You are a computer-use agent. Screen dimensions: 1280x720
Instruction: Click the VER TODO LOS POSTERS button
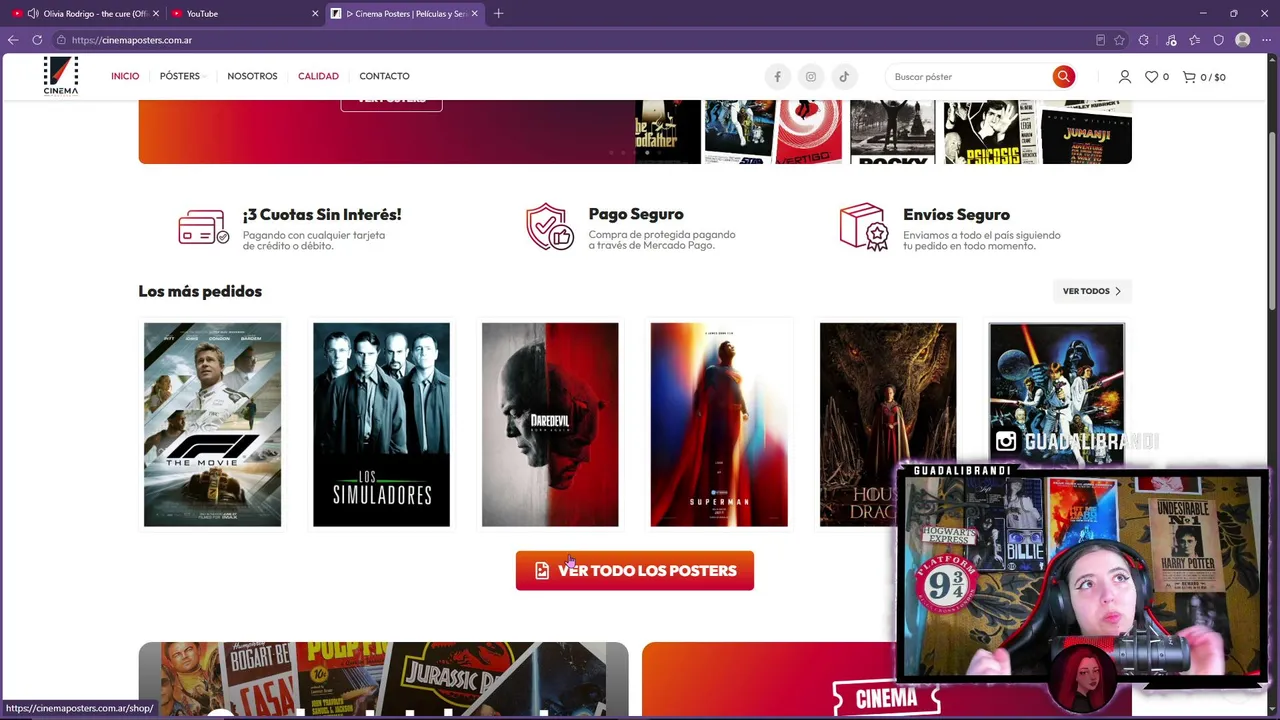635,571
